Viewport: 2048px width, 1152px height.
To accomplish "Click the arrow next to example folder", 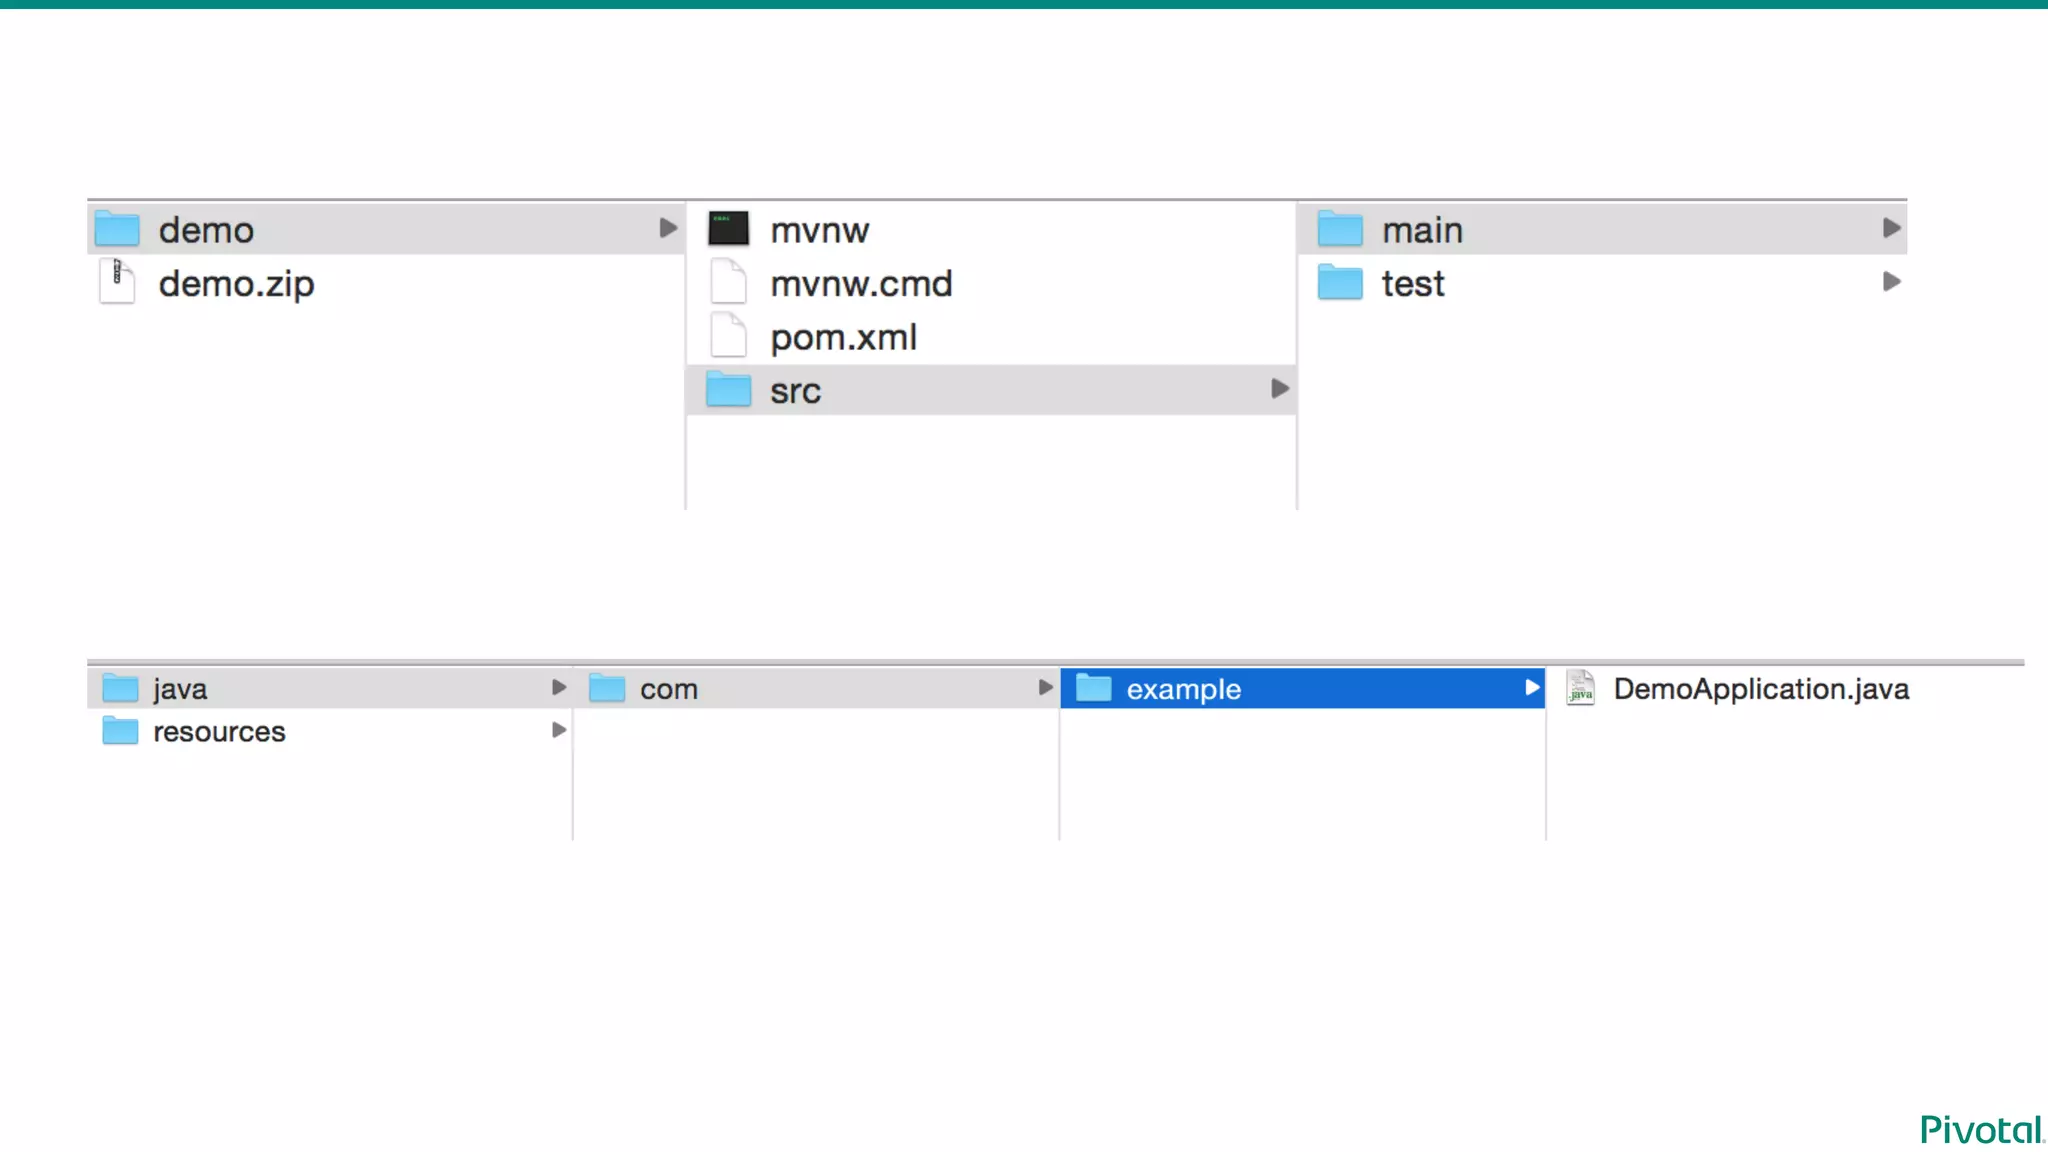I will [x=1532, y=687].
